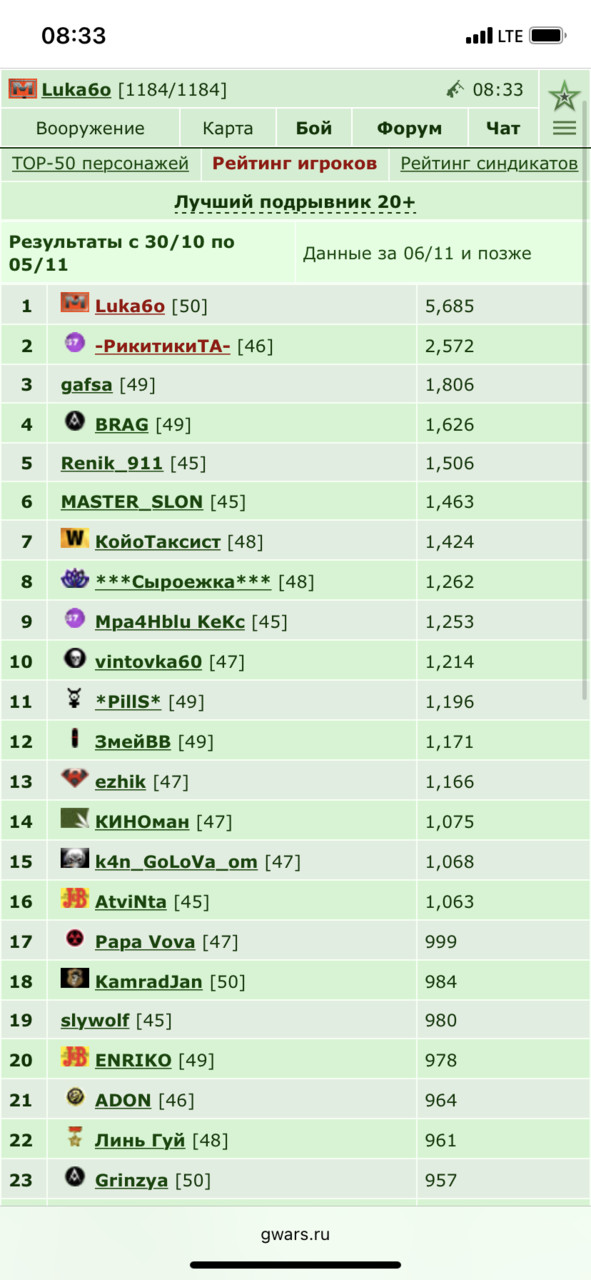Open the hamburger menu below the star
The height and width of the screenshot is (1280, 591).
[564, 128]
